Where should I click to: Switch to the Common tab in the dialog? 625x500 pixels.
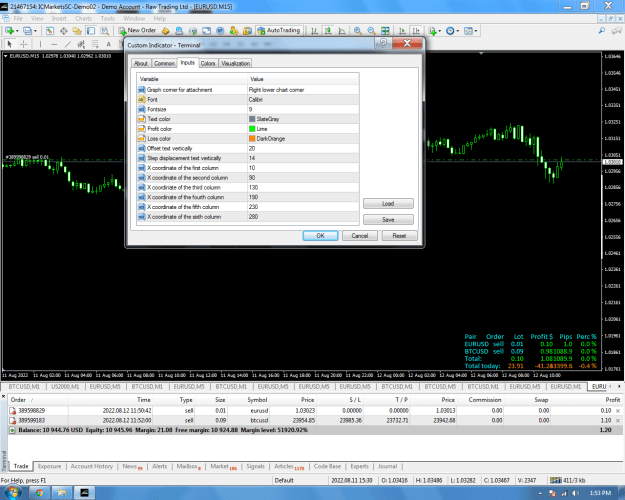click(x=164, y=63)
